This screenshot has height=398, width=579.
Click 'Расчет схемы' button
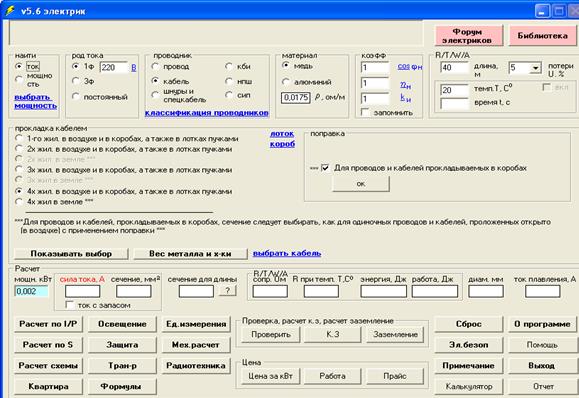pyautogui.click(x=48, y=366)
